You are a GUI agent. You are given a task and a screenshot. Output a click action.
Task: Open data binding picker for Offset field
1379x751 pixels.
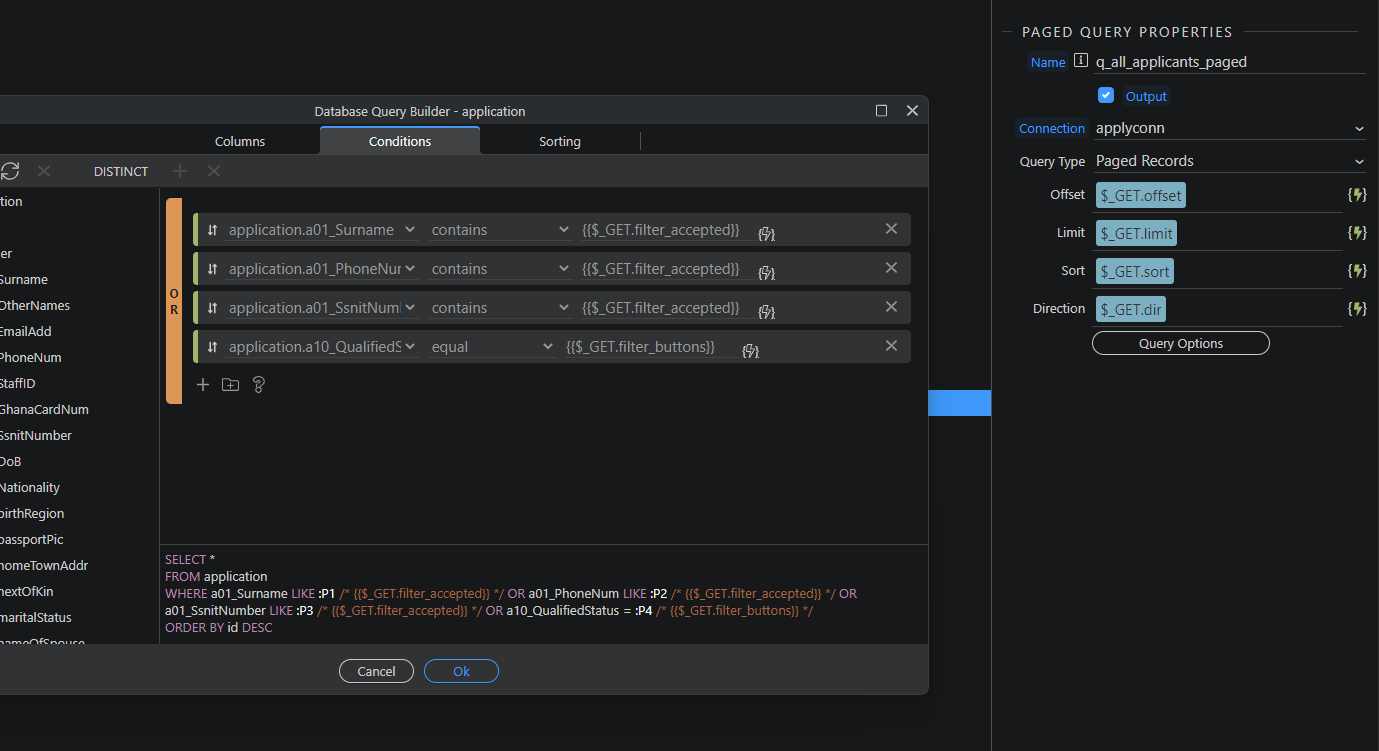(1356, 195)
